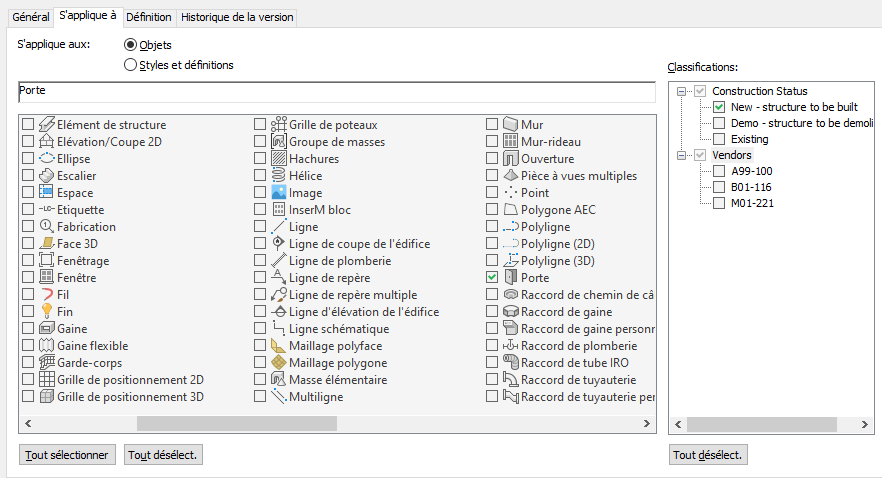The height and width of the screenshot is (478, 882).
Task: Click the Mur-rideau curtain wall icon
Action: point(510,142)
